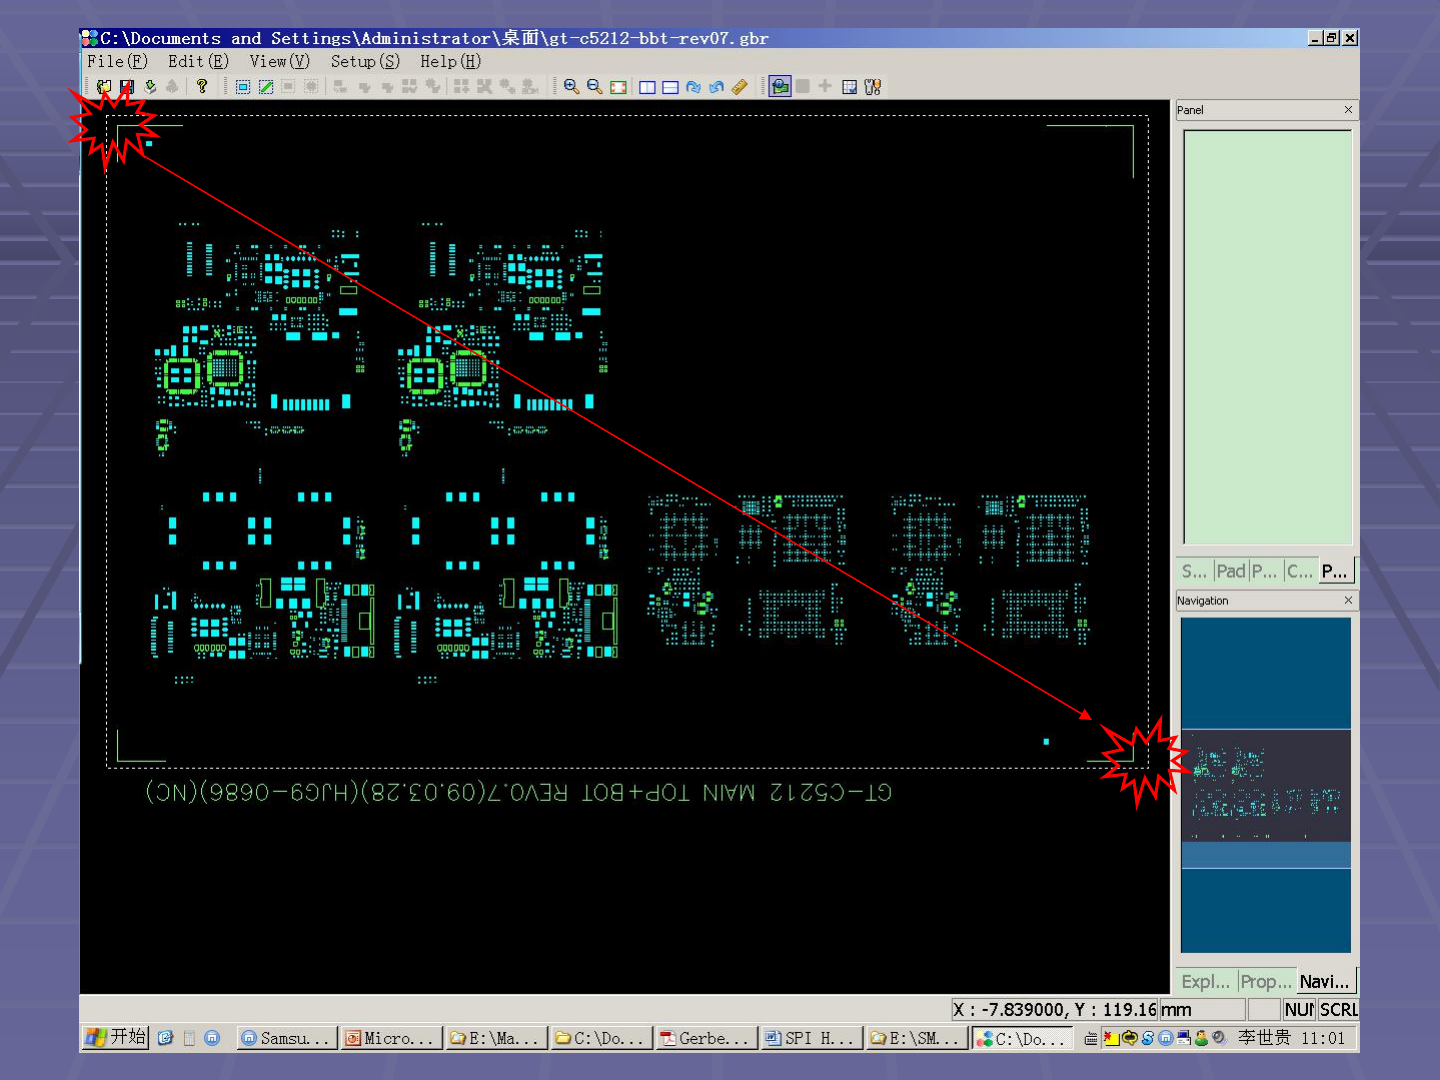Switch to the B:\Ma... taskbar folder
This screenshot has height=1080, width=1440.
click(495, 1038)
